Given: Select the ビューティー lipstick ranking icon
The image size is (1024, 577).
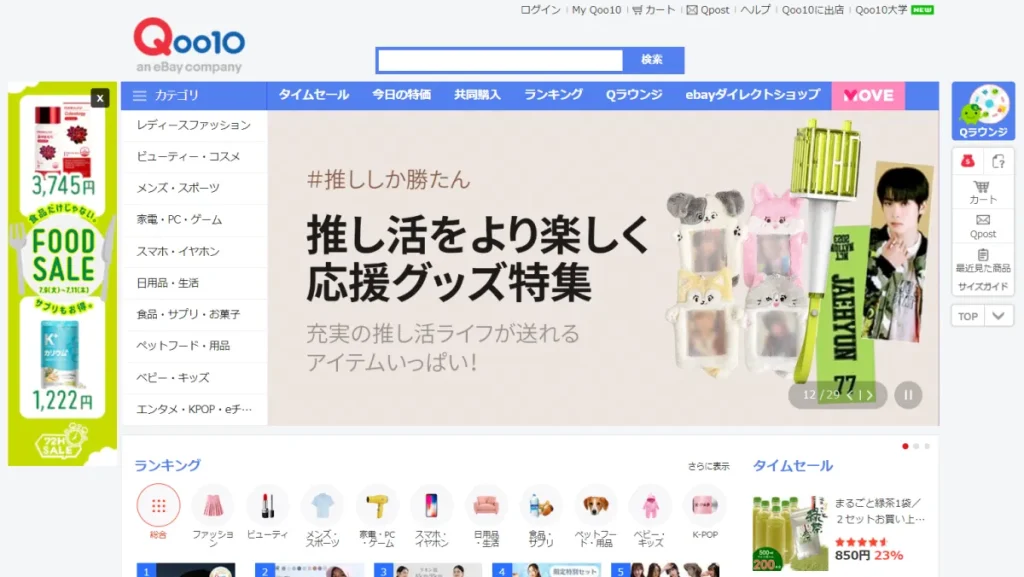Looking at the screenshot, I should [268, 506].
